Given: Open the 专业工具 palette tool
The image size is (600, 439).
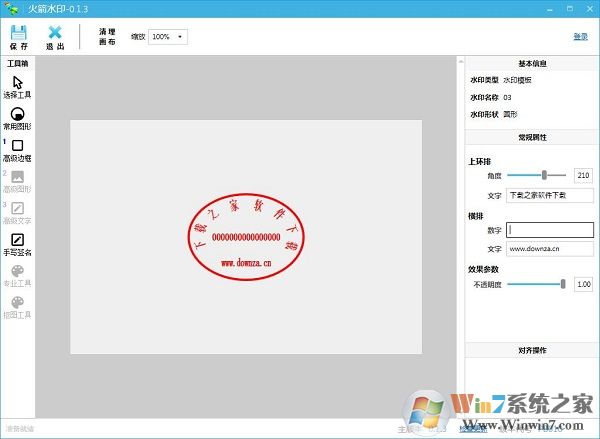Looking at the screenshot, I should coord(17,276).
